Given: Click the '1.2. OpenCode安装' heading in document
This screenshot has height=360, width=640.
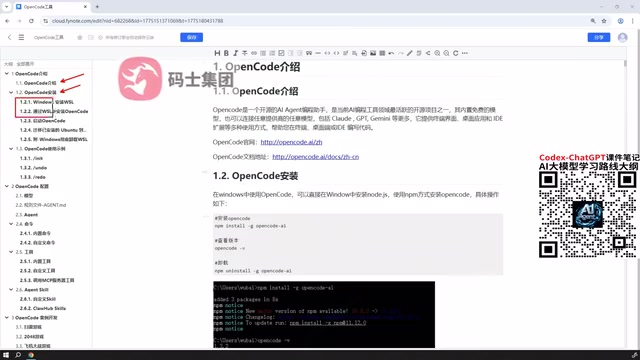Looking at the screenshot, I should coord(256,176).
